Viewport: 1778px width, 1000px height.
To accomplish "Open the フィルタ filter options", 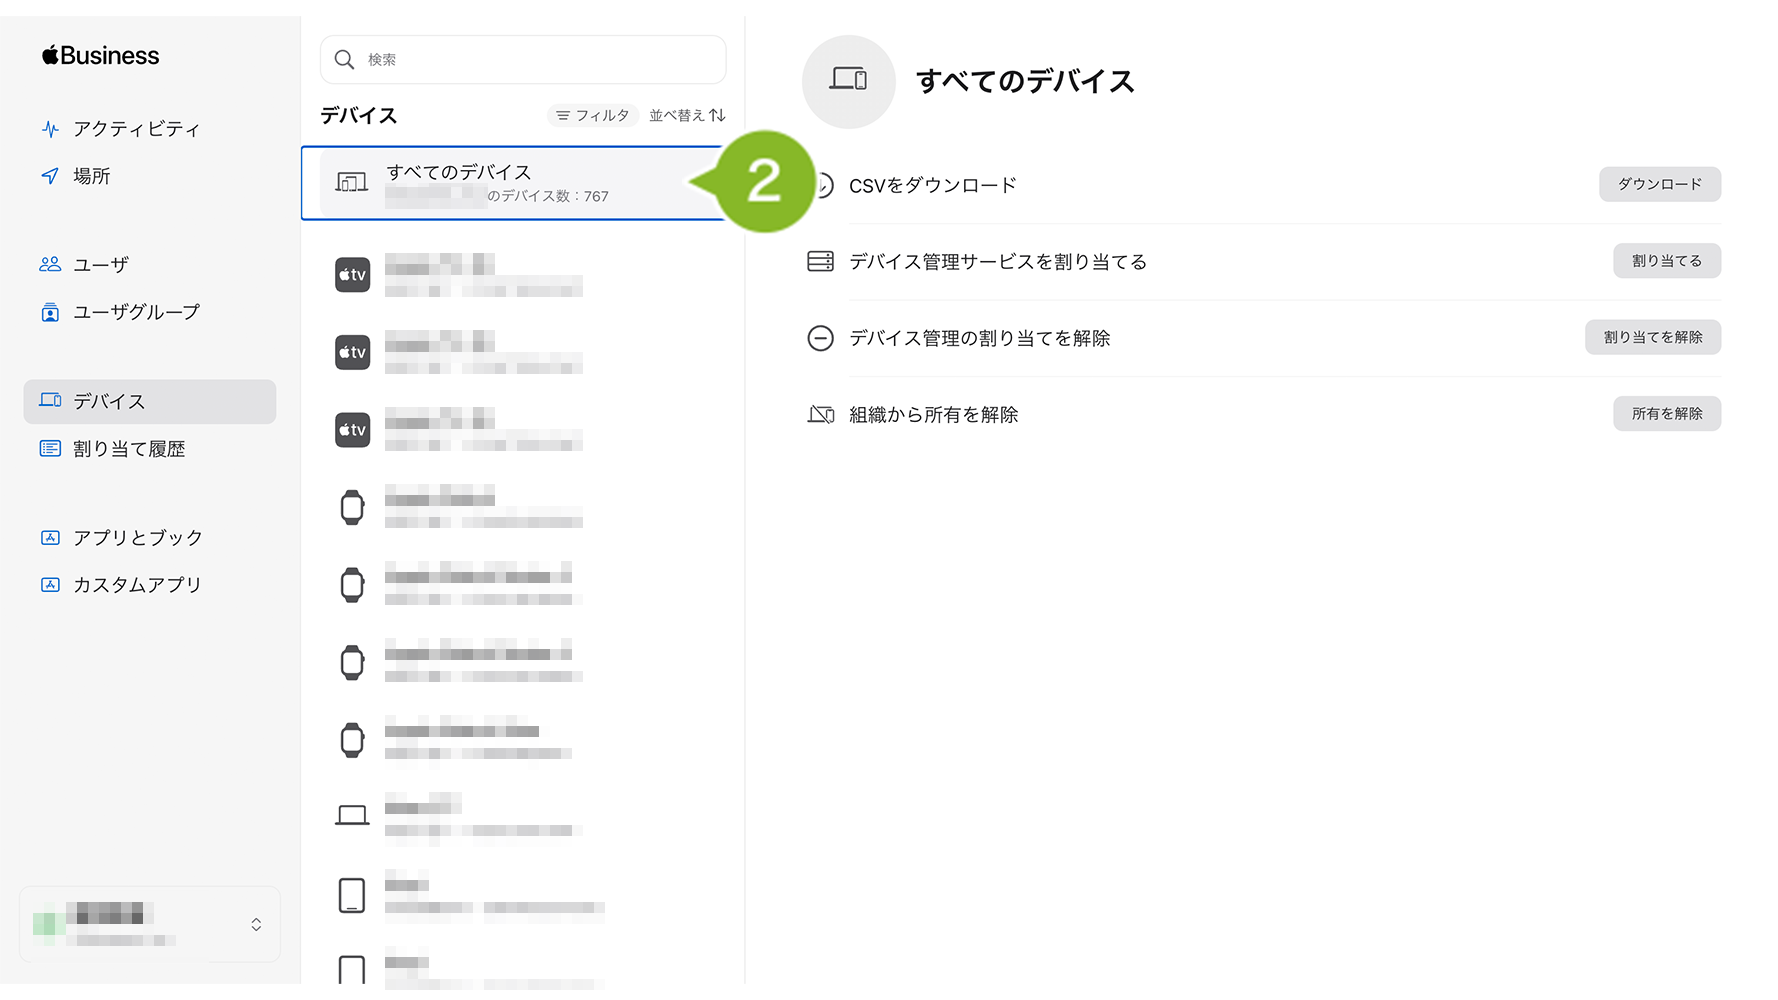I will 593,116.
